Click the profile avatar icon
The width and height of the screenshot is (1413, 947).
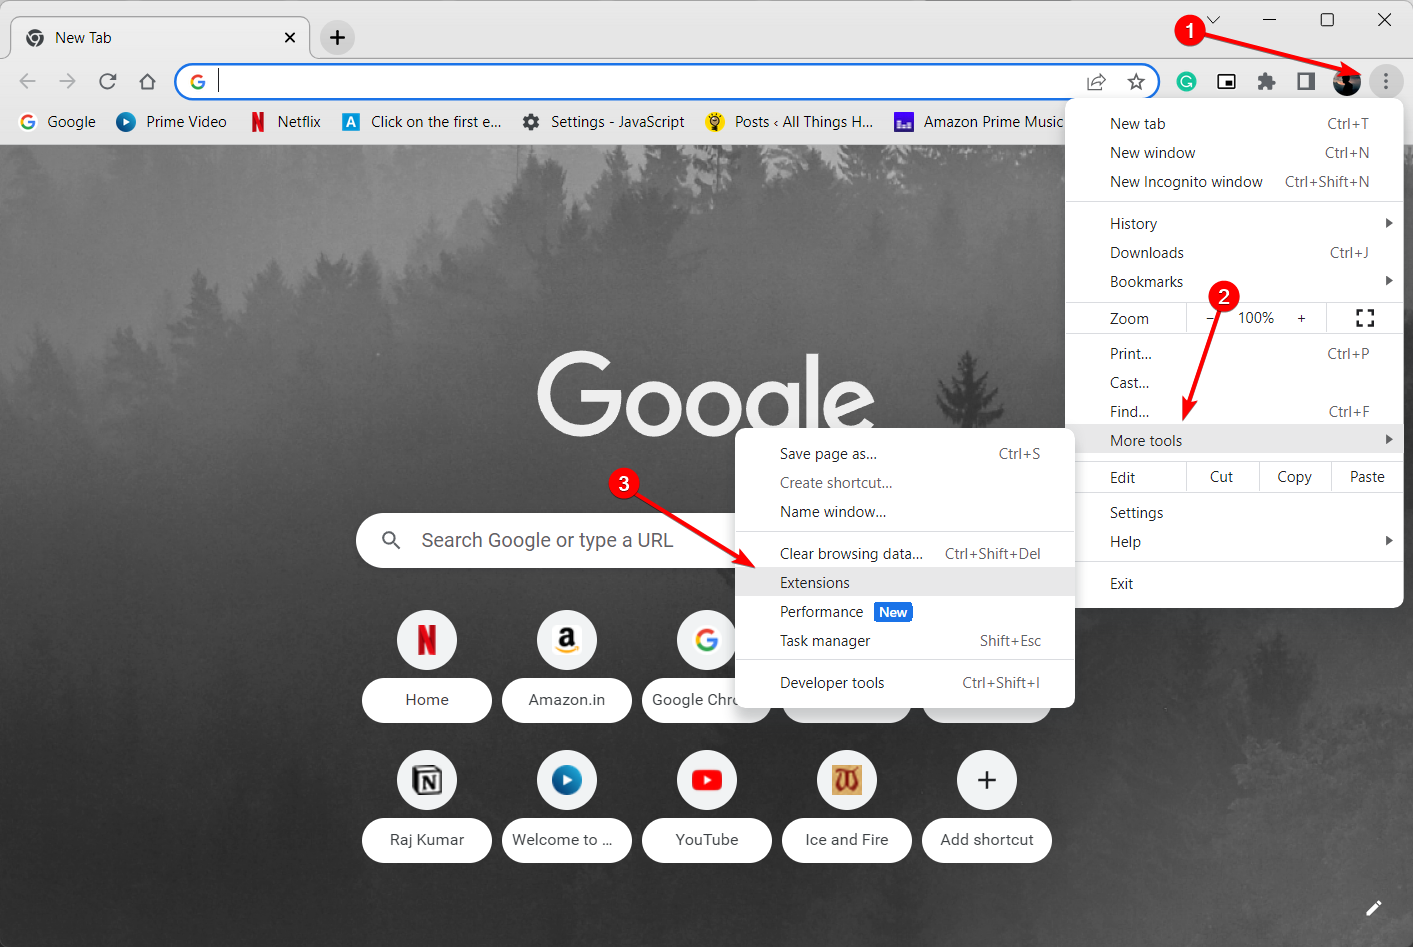point(1346,81)
